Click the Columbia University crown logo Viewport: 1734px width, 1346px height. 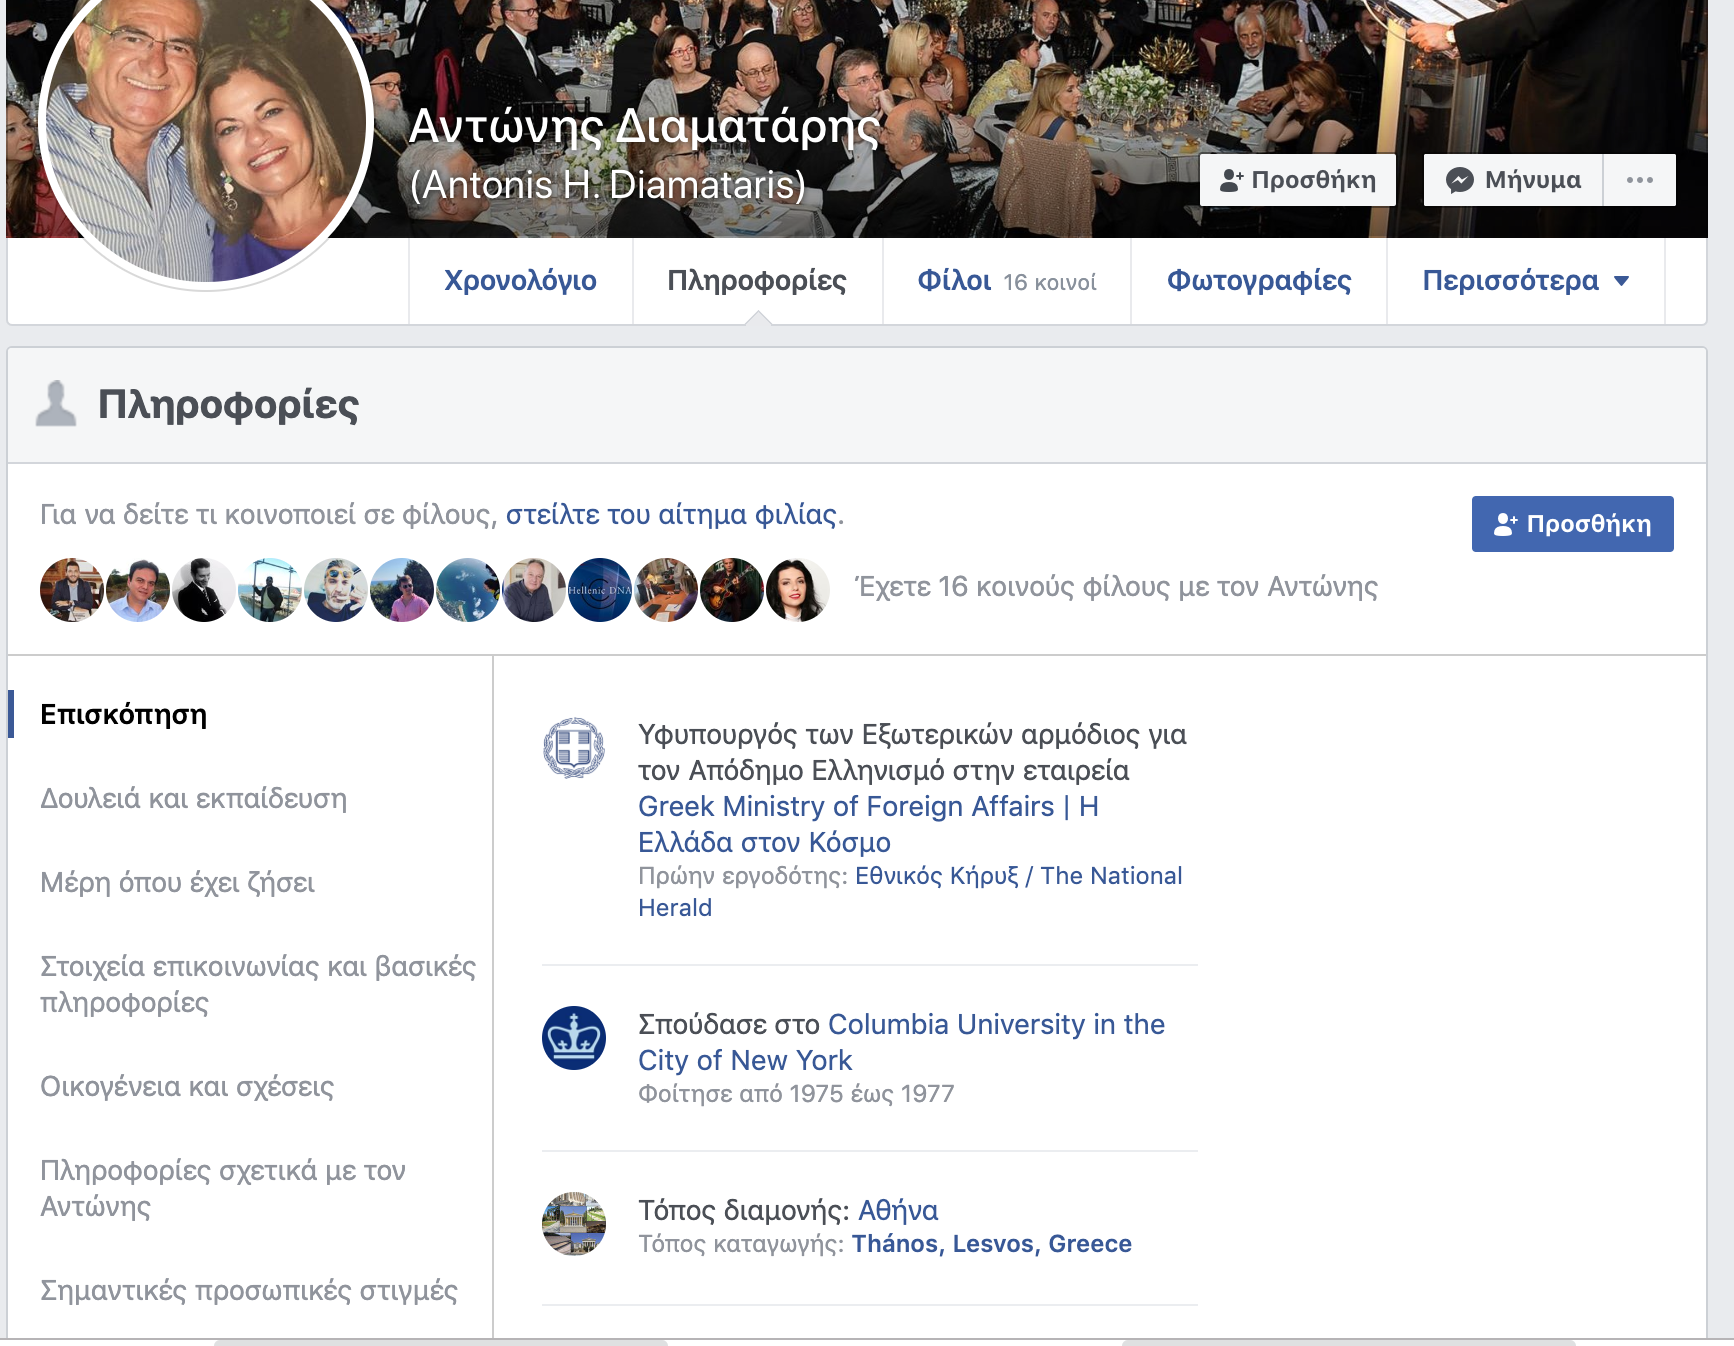[x=573, y=1038]
